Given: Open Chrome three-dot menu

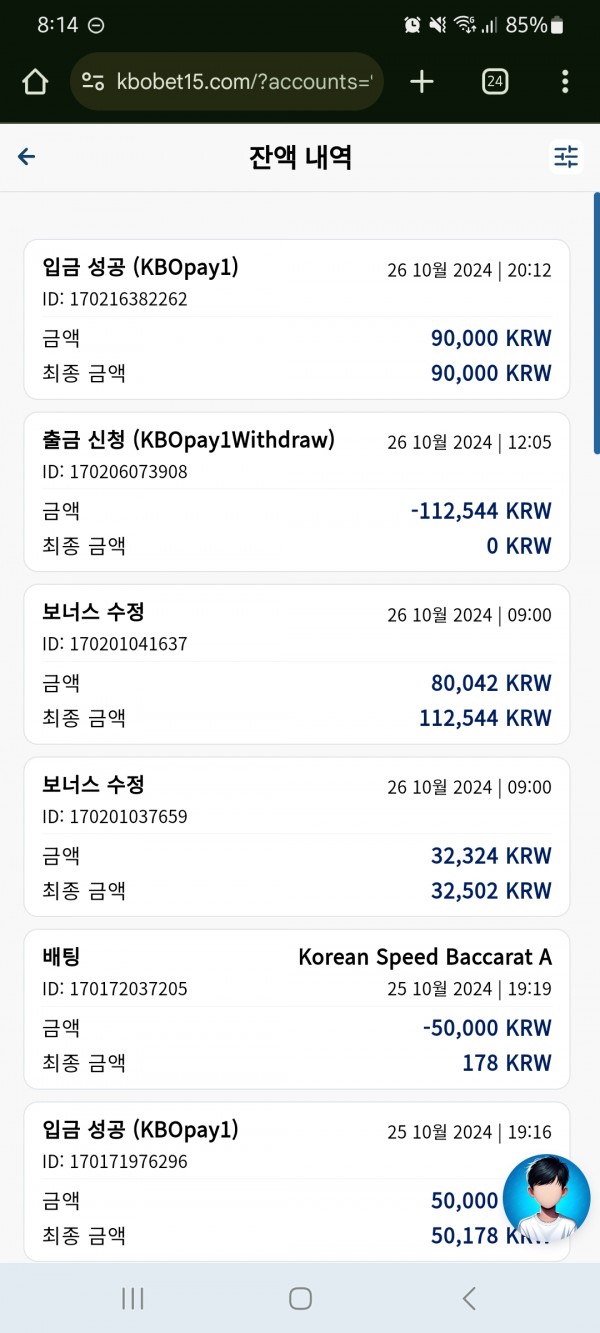Looking at the screenshot, I should (565, 82).
